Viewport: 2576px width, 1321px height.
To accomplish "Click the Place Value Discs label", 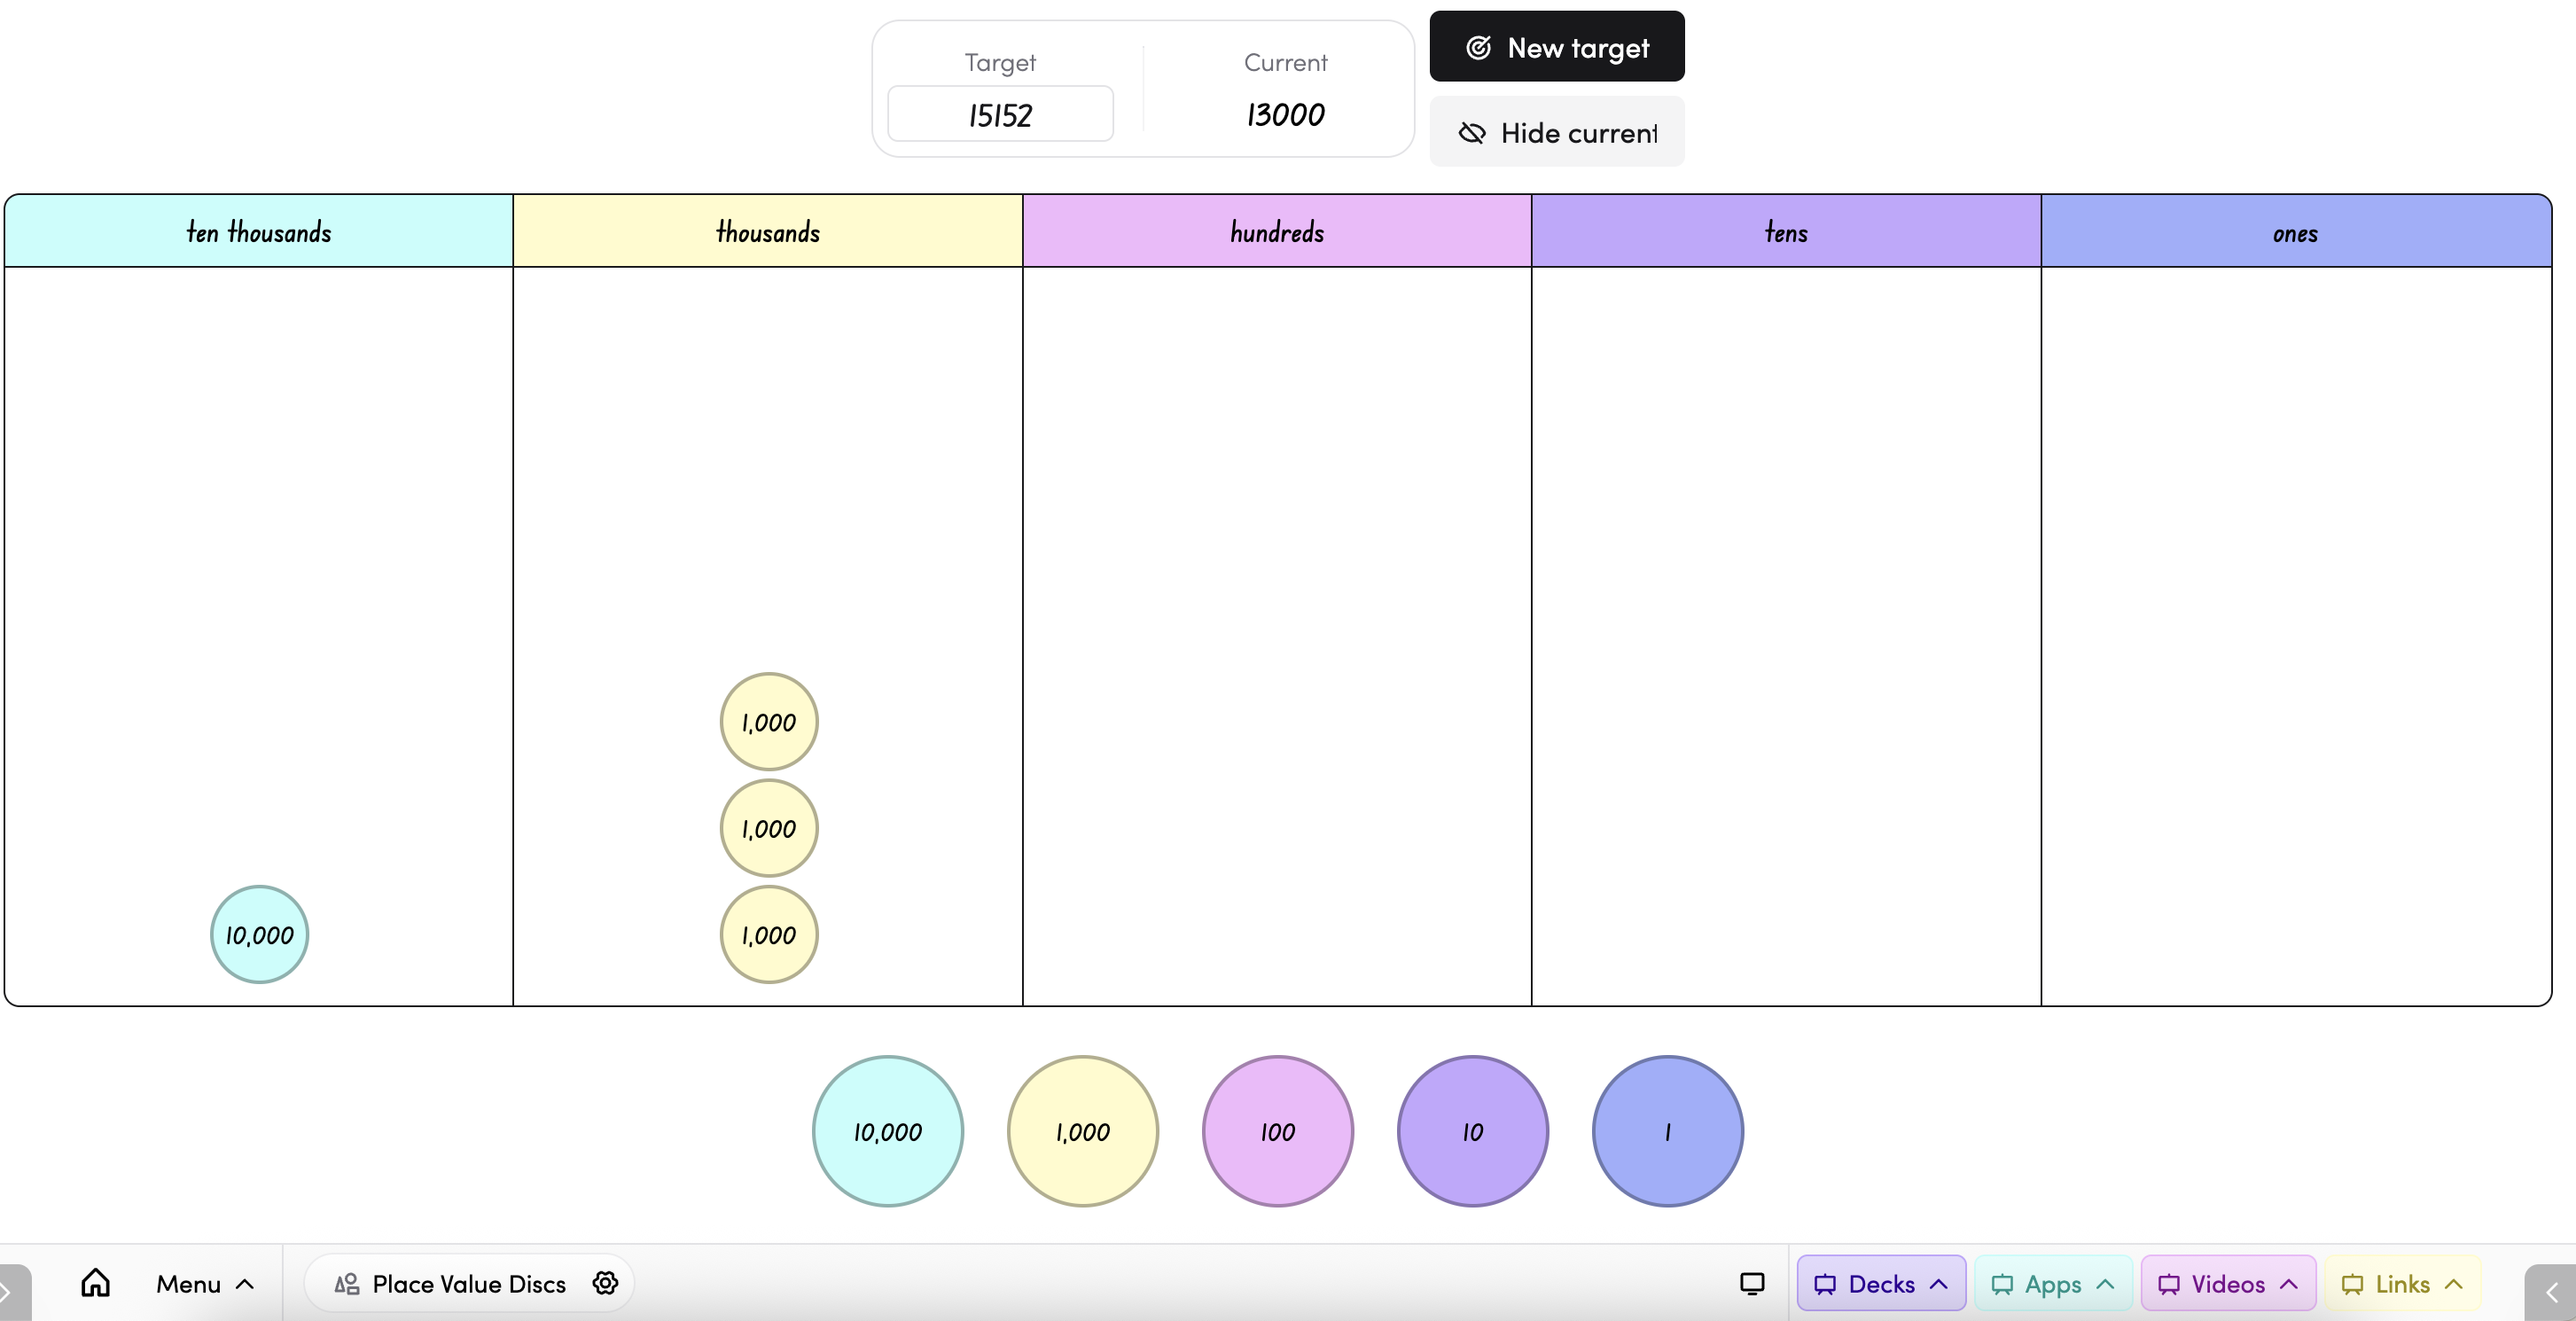I will 468,1283.
